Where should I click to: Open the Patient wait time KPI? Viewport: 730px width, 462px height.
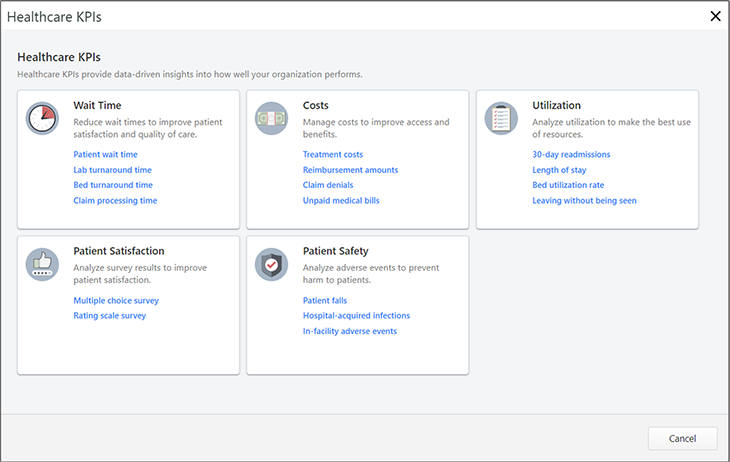point(105,155)
